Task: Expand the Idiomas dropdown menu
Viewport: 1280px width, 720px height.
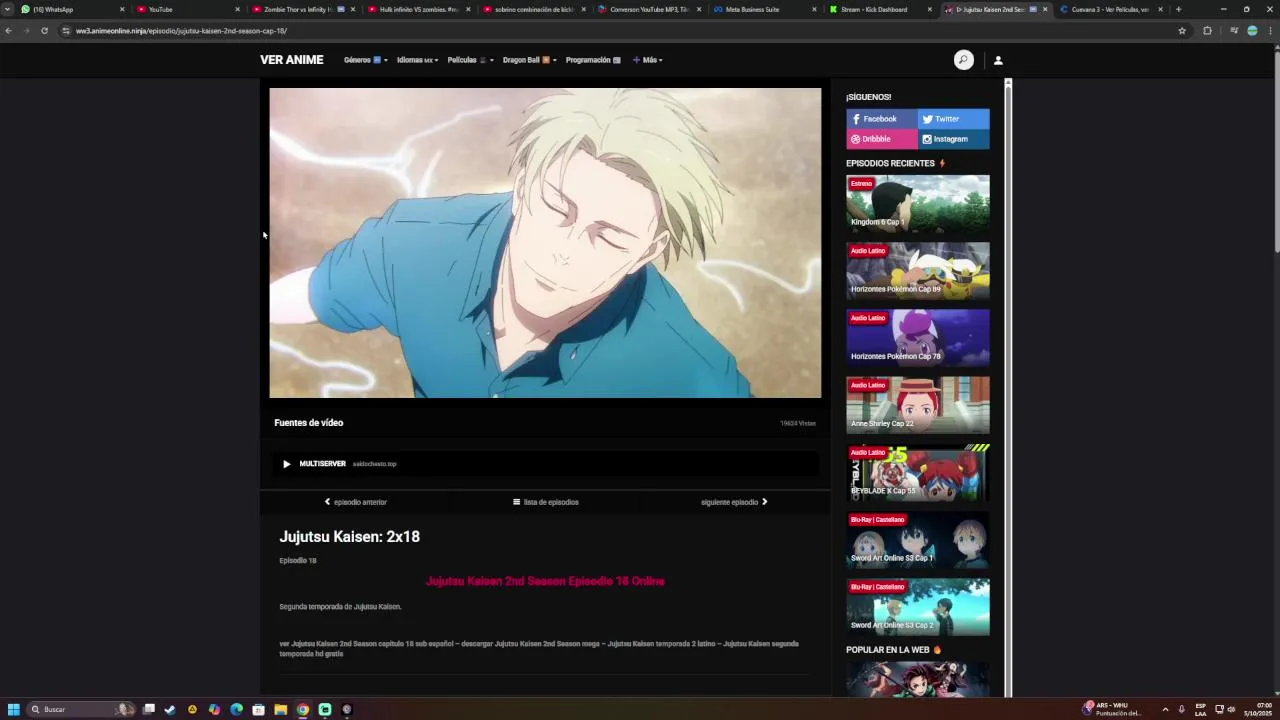Action: [x=417, y=60]
